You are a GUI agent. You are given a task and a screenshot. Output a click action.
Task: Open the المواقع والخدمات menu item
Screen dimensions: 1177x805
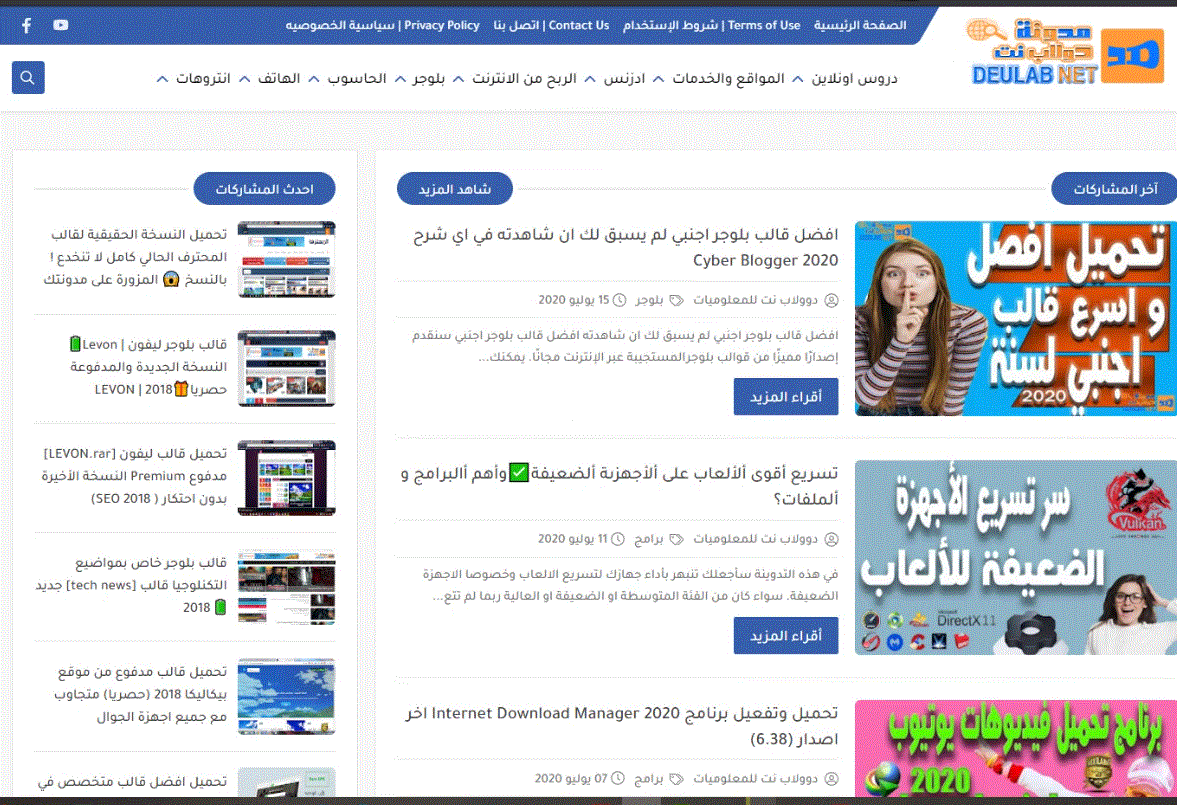pyautogui.click(x=728, y=78)
